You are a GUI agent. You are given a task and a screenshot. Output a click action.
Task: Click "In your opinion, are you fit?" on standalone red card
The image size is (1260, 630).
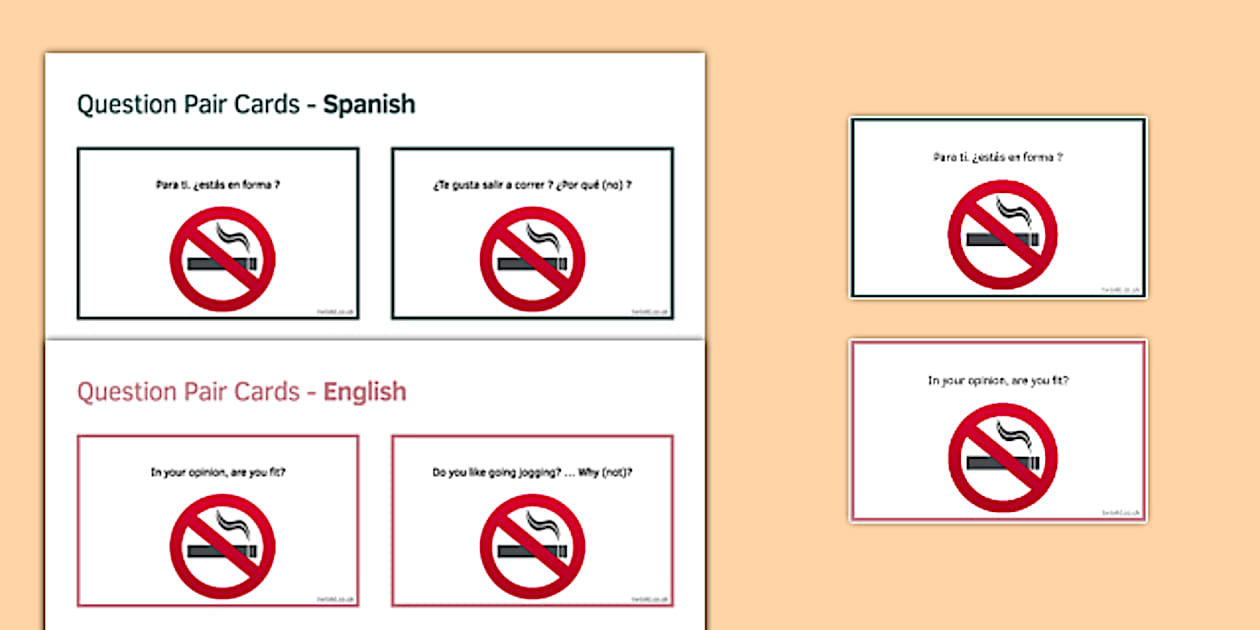(998, 380)
